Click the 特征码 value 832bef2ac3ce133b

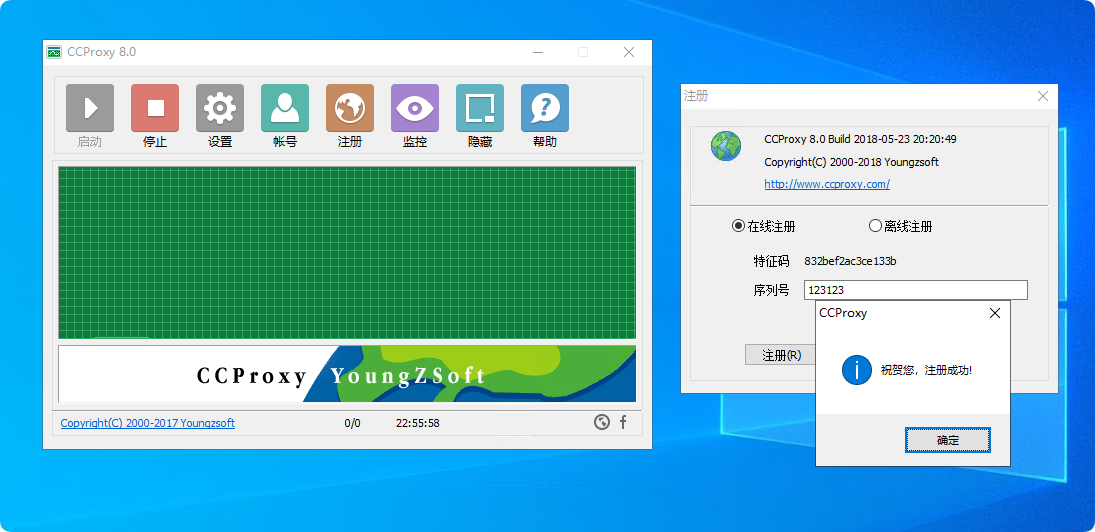[x=850, y=261]
